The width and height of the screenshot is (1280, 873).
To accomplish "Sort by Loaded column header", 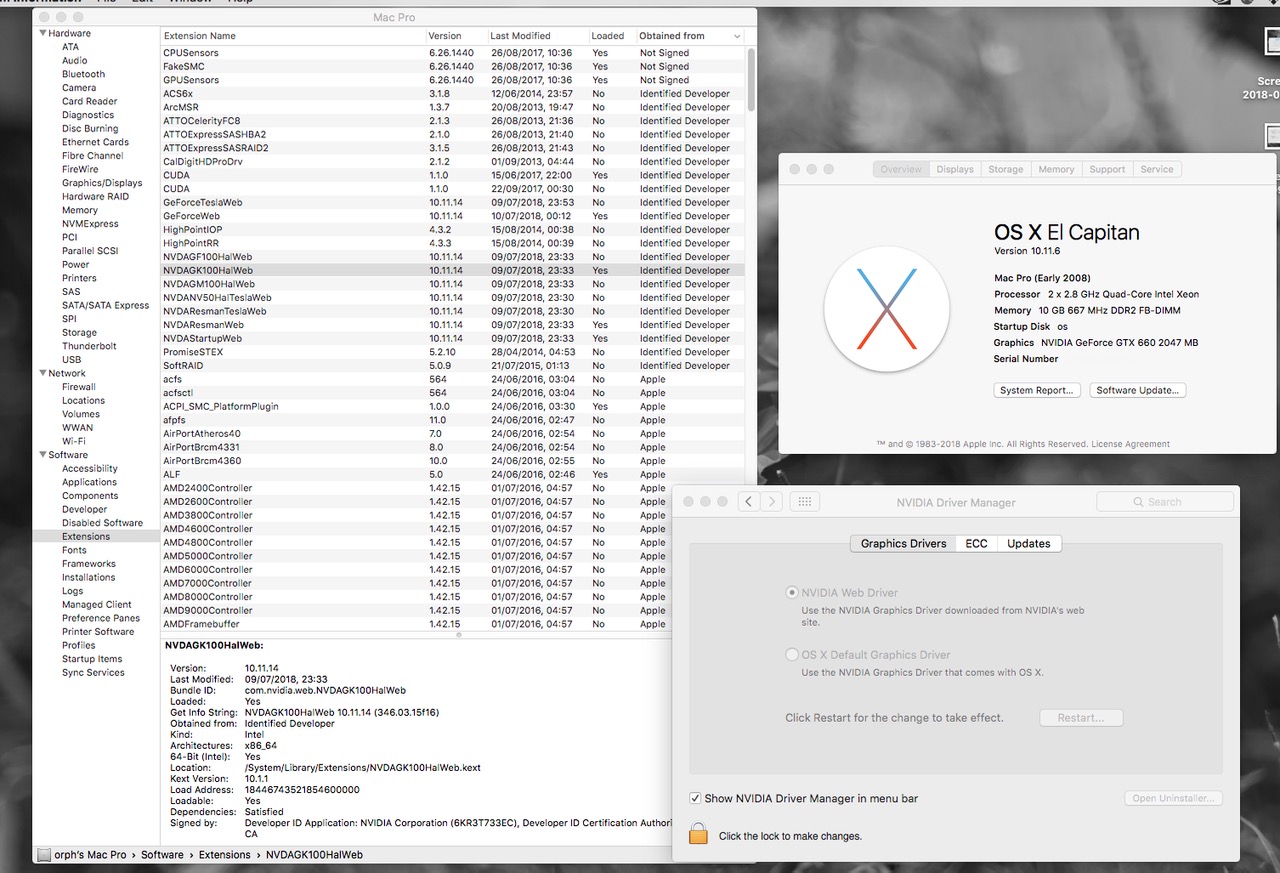I will tap(613, 36).
